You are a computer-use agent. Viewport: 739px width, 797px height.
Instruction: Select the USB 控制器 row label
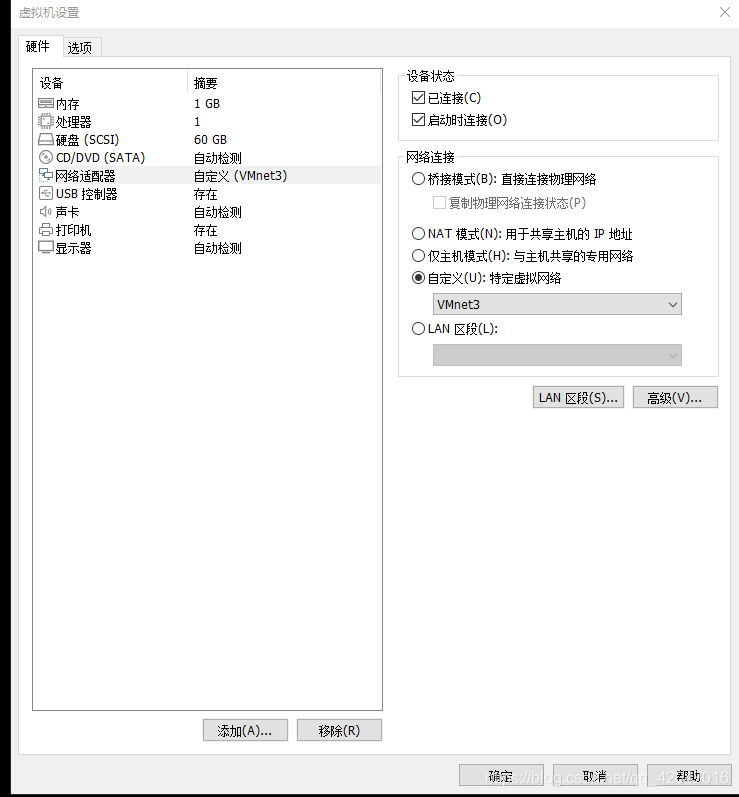(x=86, y=194)
